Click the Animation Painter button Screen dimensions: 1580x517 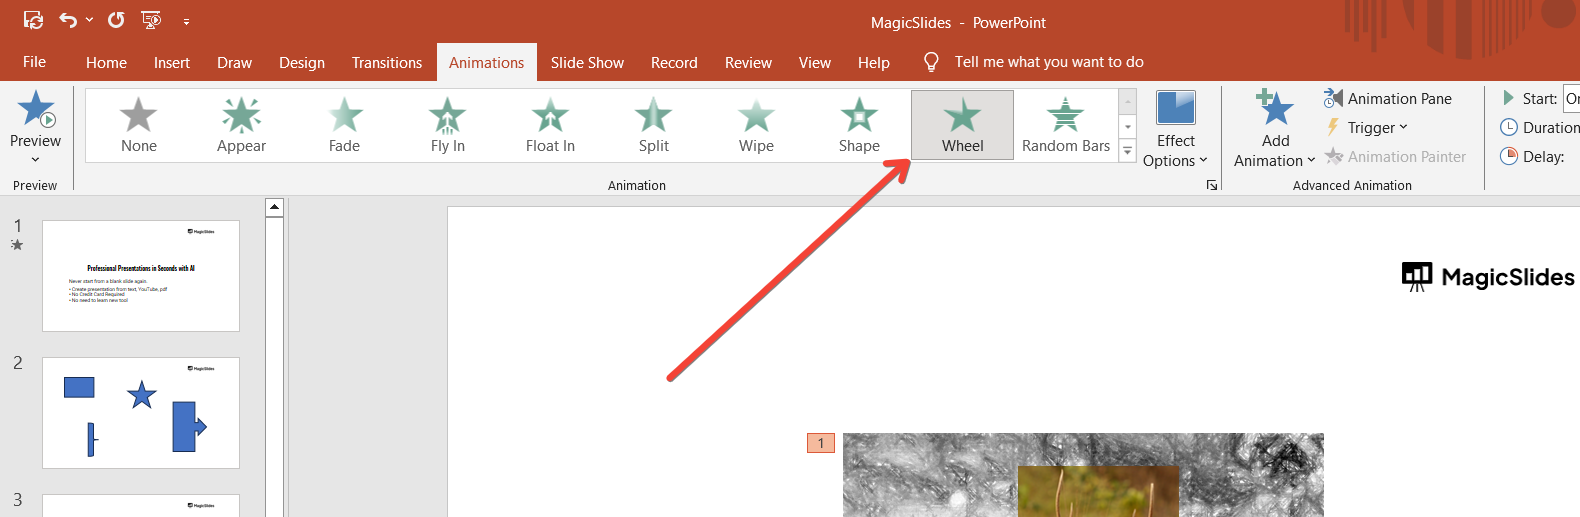pos(1395,156)
